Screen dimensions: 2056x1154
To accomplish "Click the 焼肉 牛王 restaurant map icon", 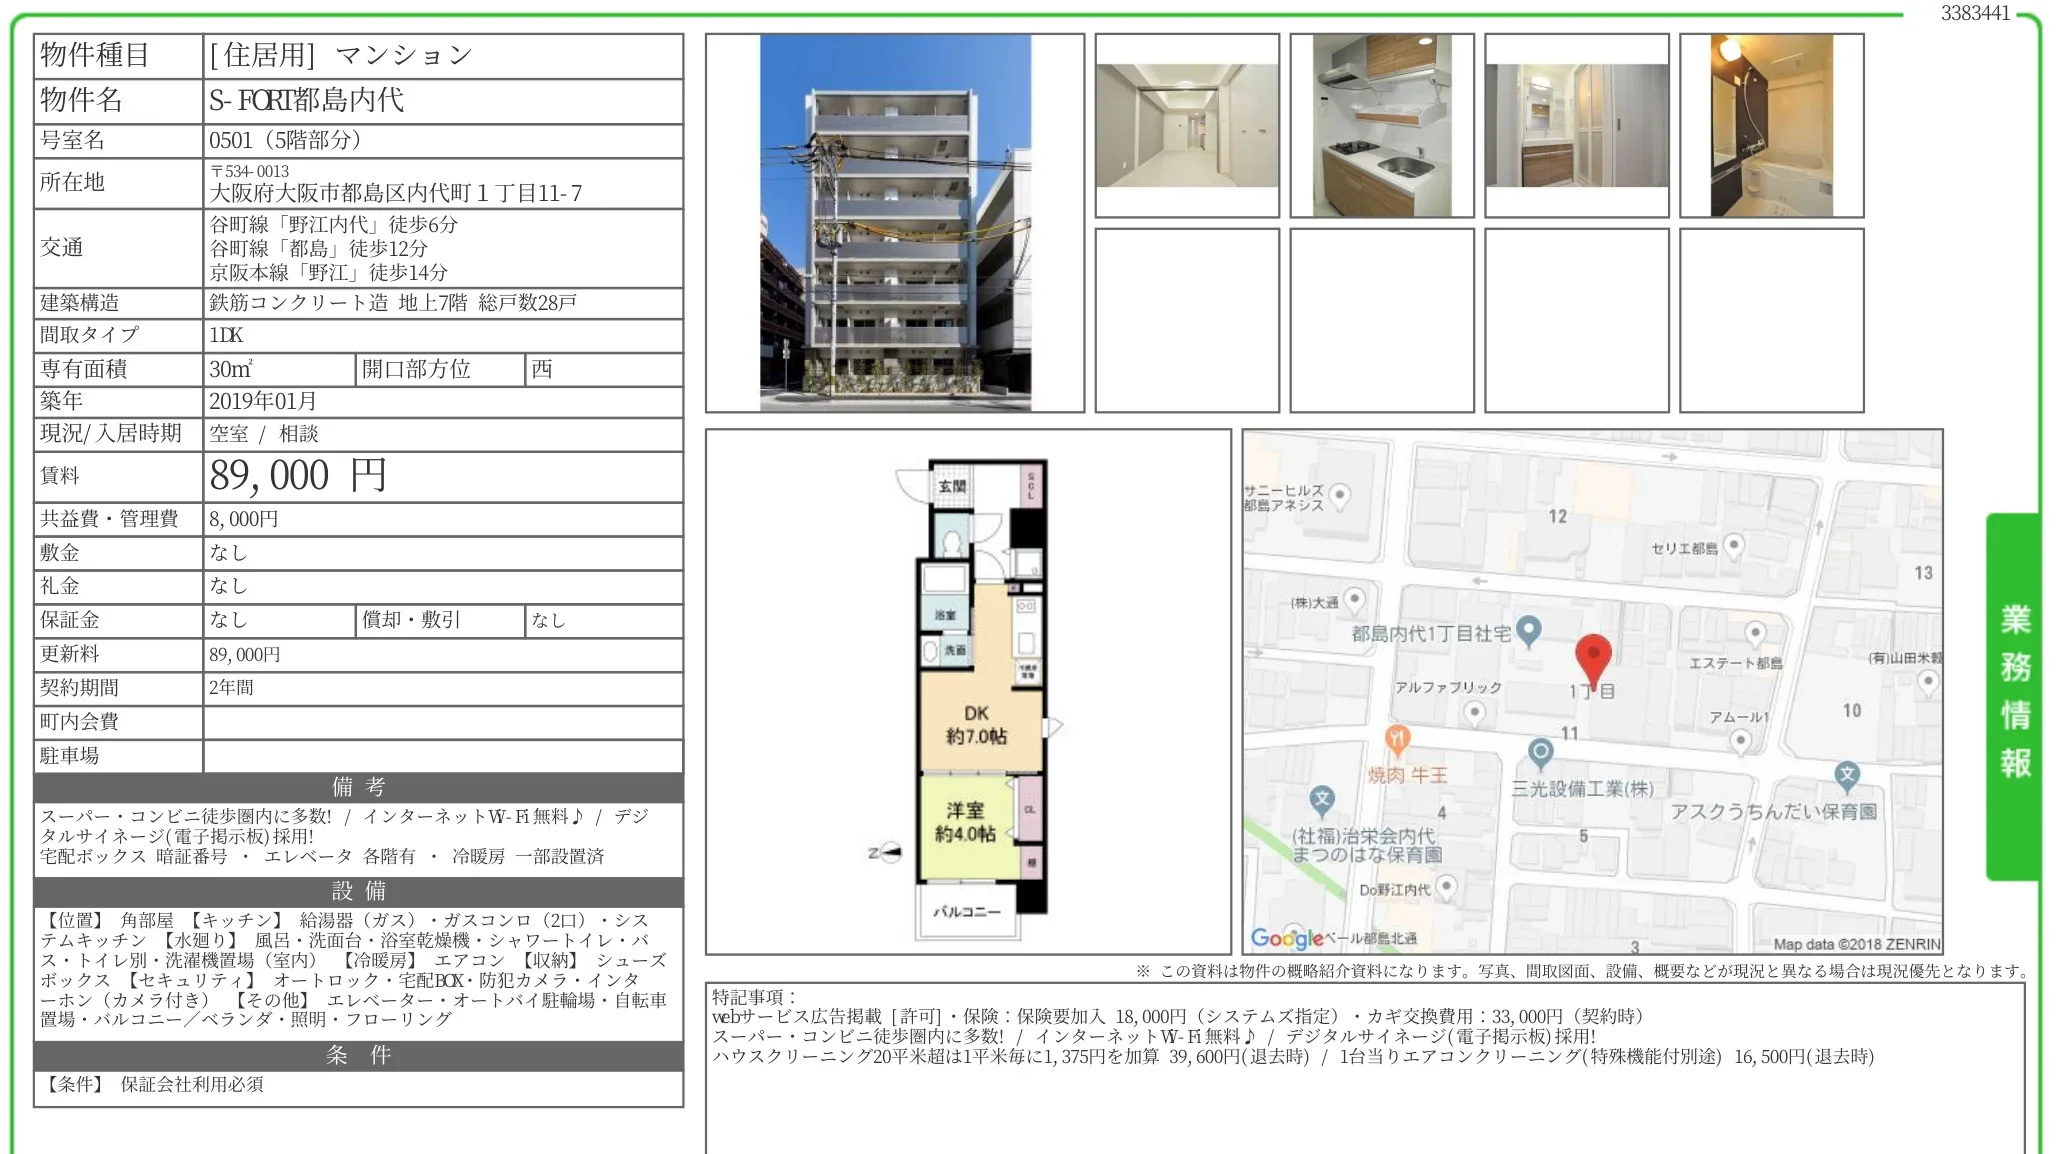I will [x=1397, y=740].
